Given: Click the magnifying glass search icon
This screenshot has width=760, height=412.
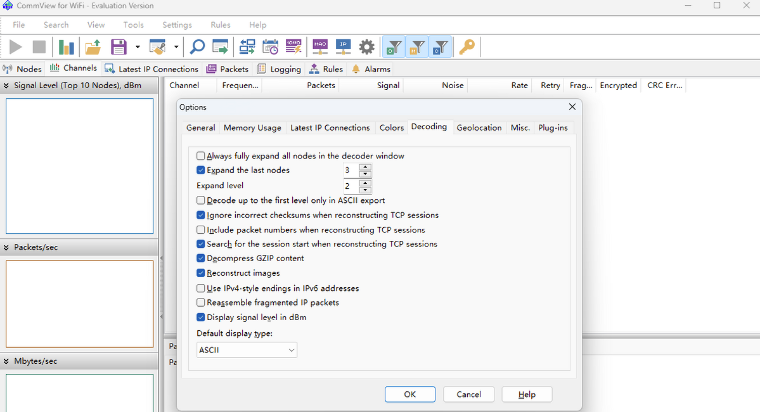Looking at the screenshot, I should pos(197,47).
